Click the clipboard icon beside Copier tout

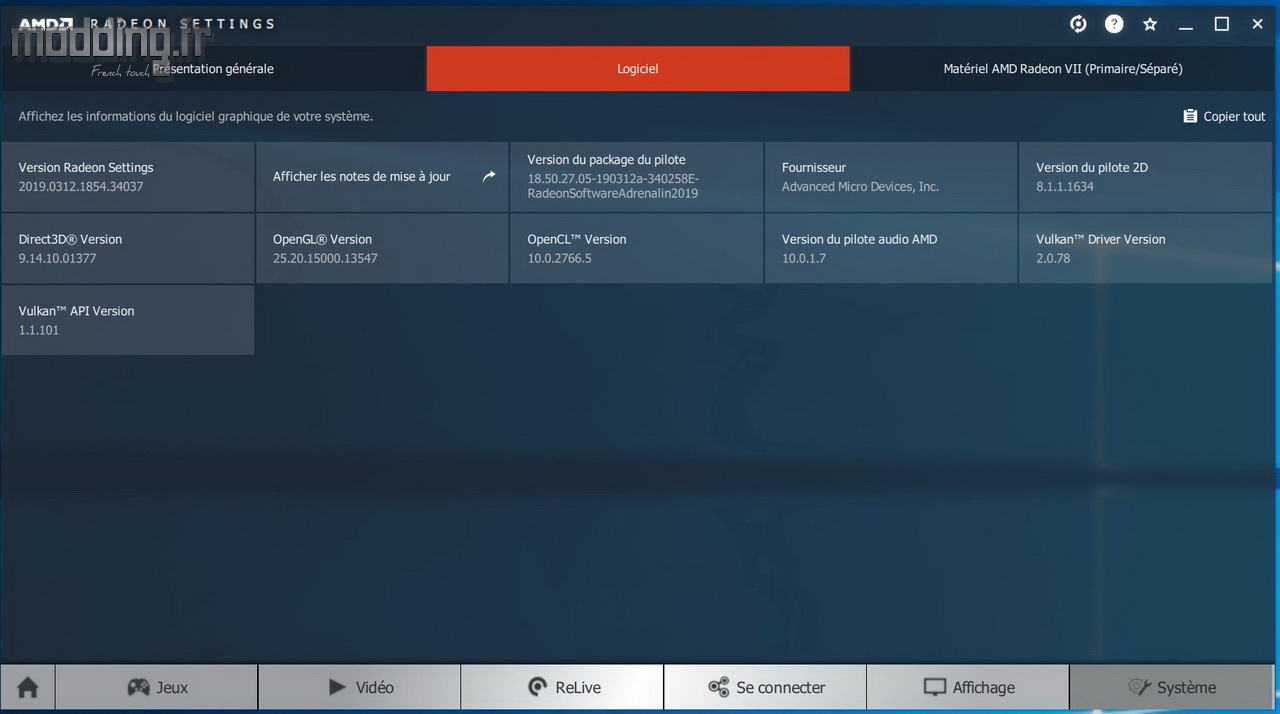(1190, 116)
